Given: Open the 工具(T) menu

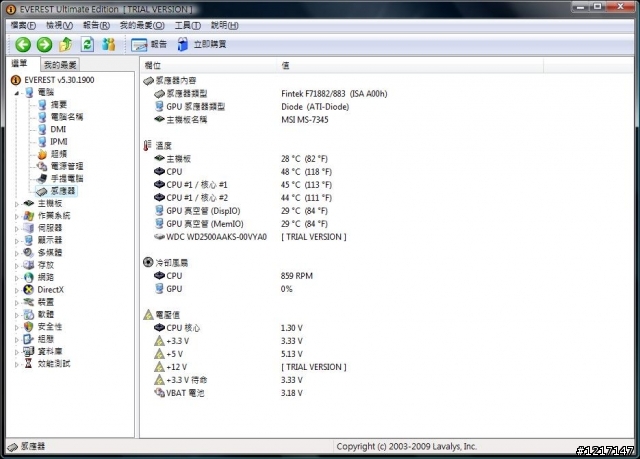Looking at the screenshot, I should (x=188, y=26).
